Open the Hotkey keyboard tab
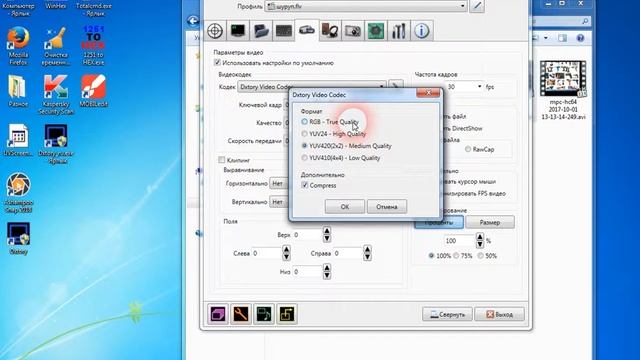This screenshot has height=360, width=640. tap(284, 31)
